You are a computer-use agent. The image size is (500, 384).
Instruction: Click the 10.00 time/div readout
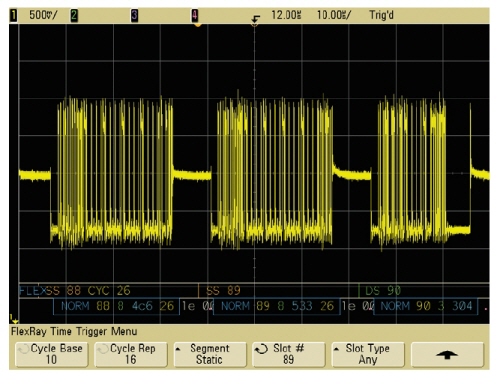[334, 15]
